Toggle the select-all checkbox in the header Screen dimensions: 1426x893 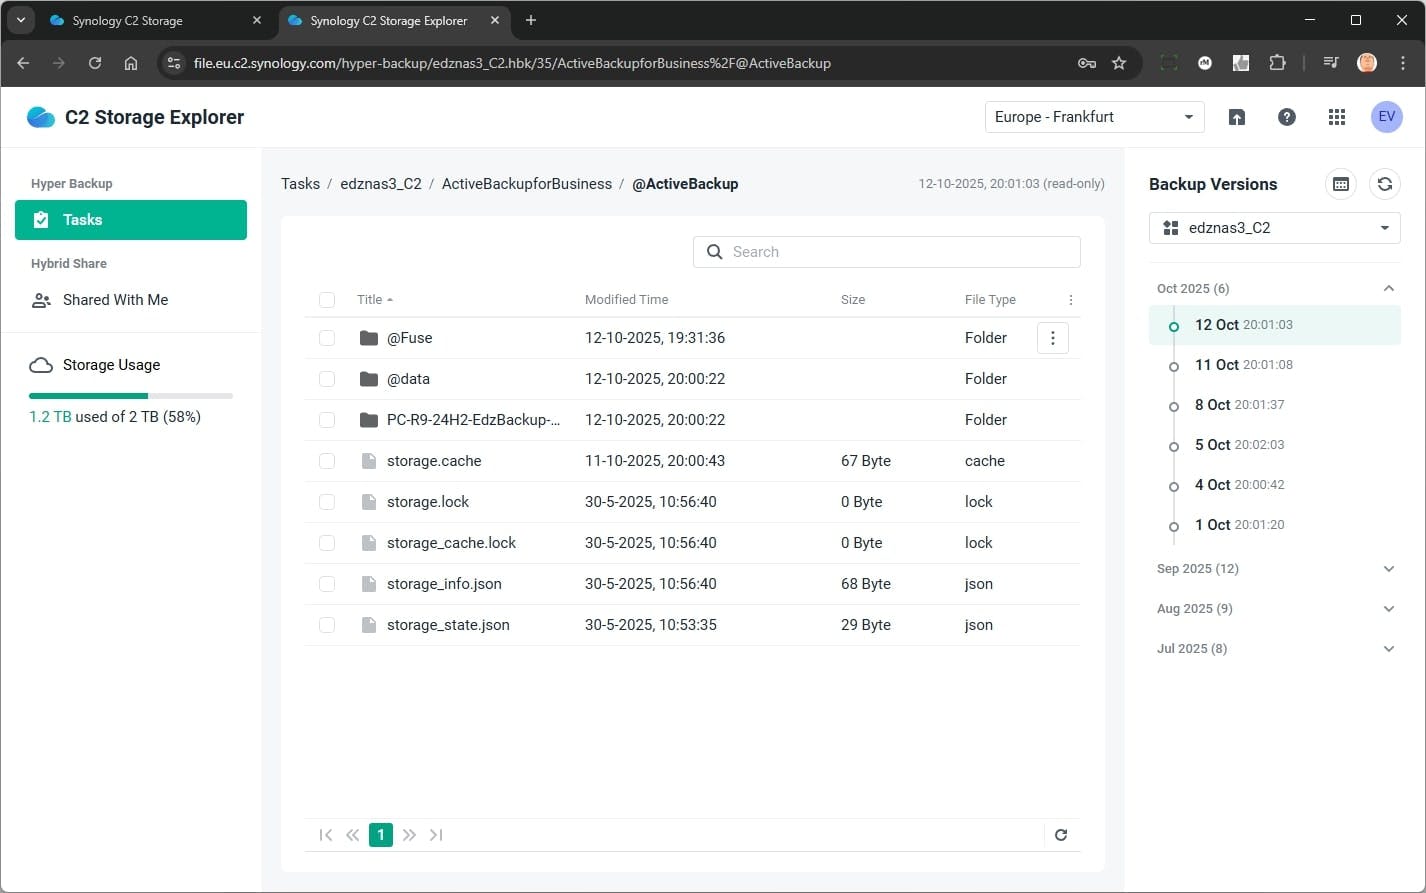tap(327, 299)
